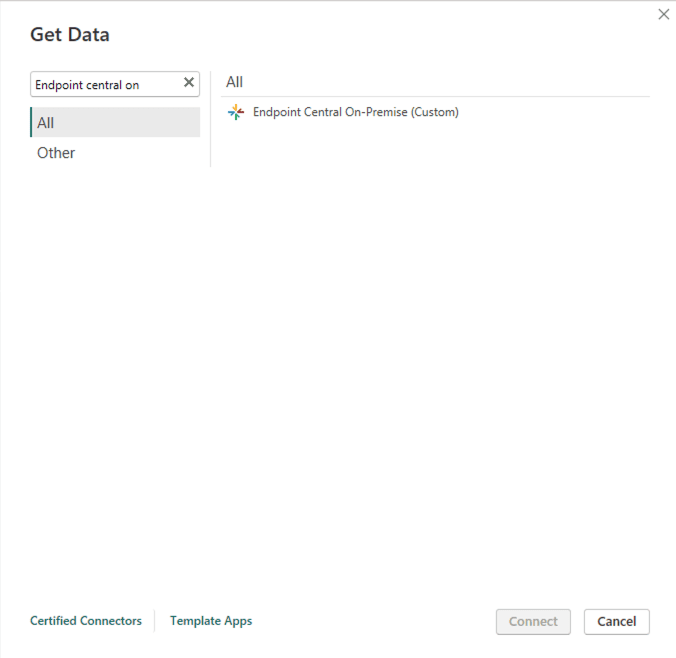Switch to the Other category

pyautogui.click(x=115, y=153)
